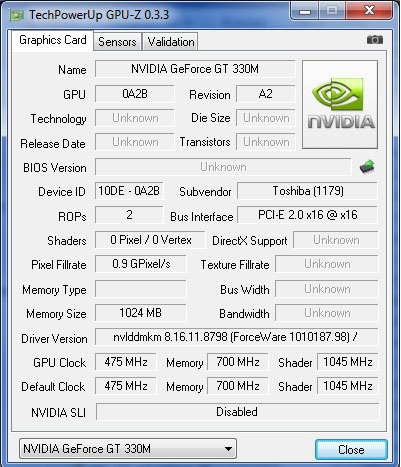The height and width of the screenshot is (467, 401).
Task: Click the Release Date field value
Action: click(x=135, y=142)
